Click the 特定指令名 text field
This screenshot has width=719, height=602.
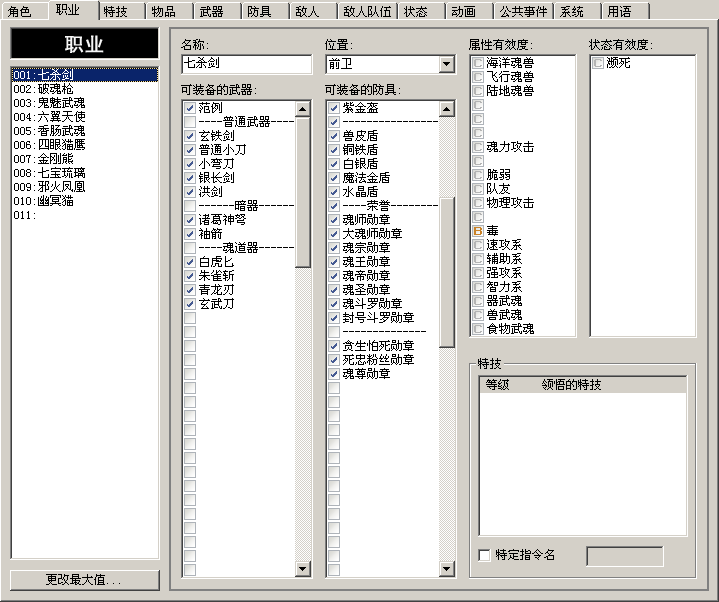point(625,556)
